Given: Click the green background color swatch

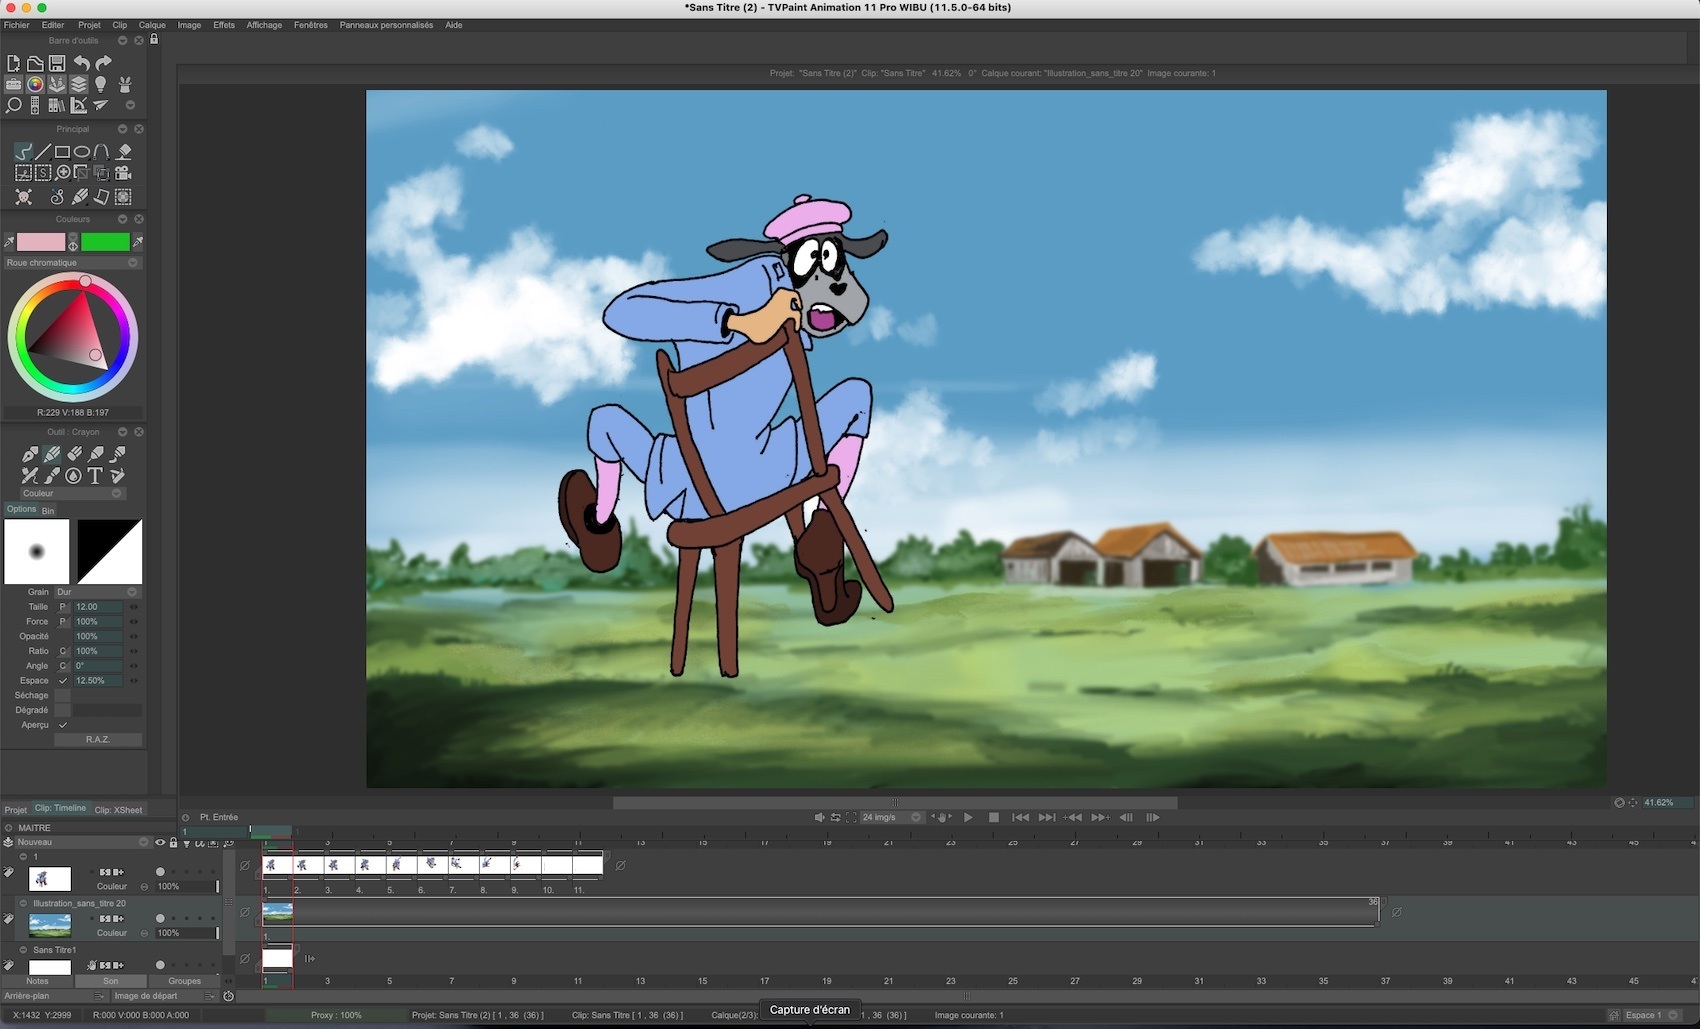Looking at the screenshot, I should tap(105, 242).
